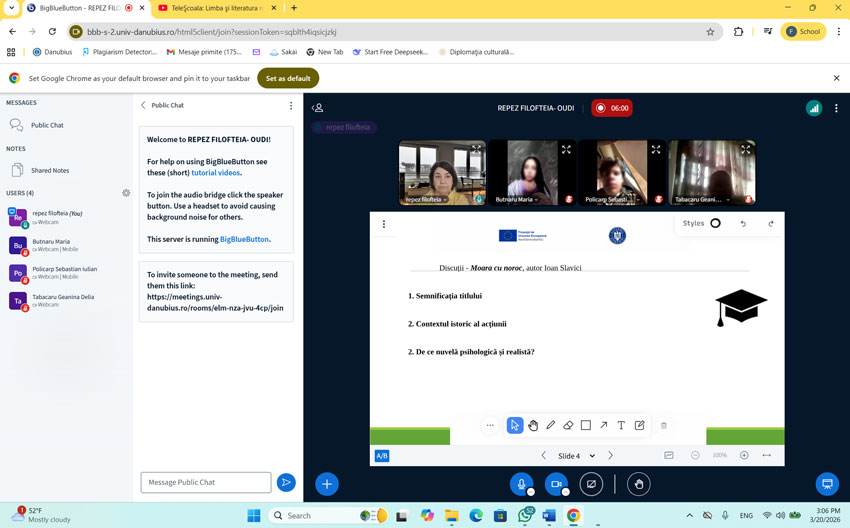
Task: Toggle screen sharing button
Action: (591, 484)
